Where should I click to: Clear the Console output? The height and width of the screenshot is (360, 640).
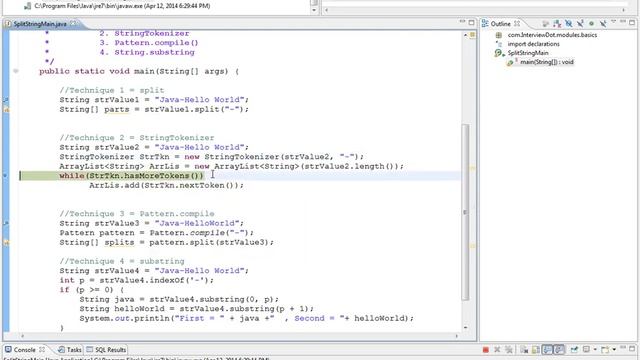(524, 350)
